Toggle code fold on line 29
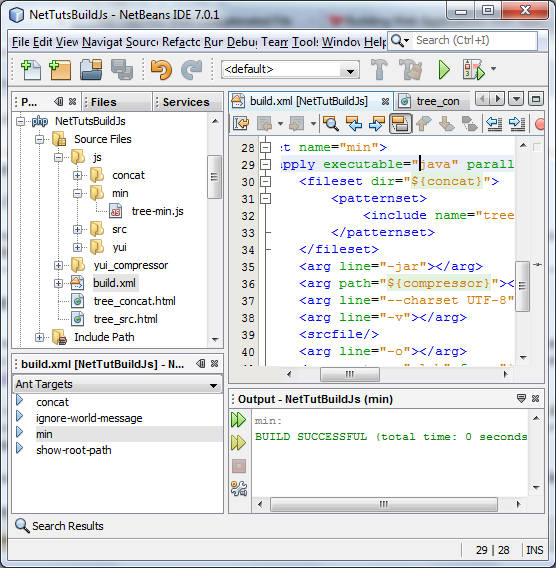 266,164
